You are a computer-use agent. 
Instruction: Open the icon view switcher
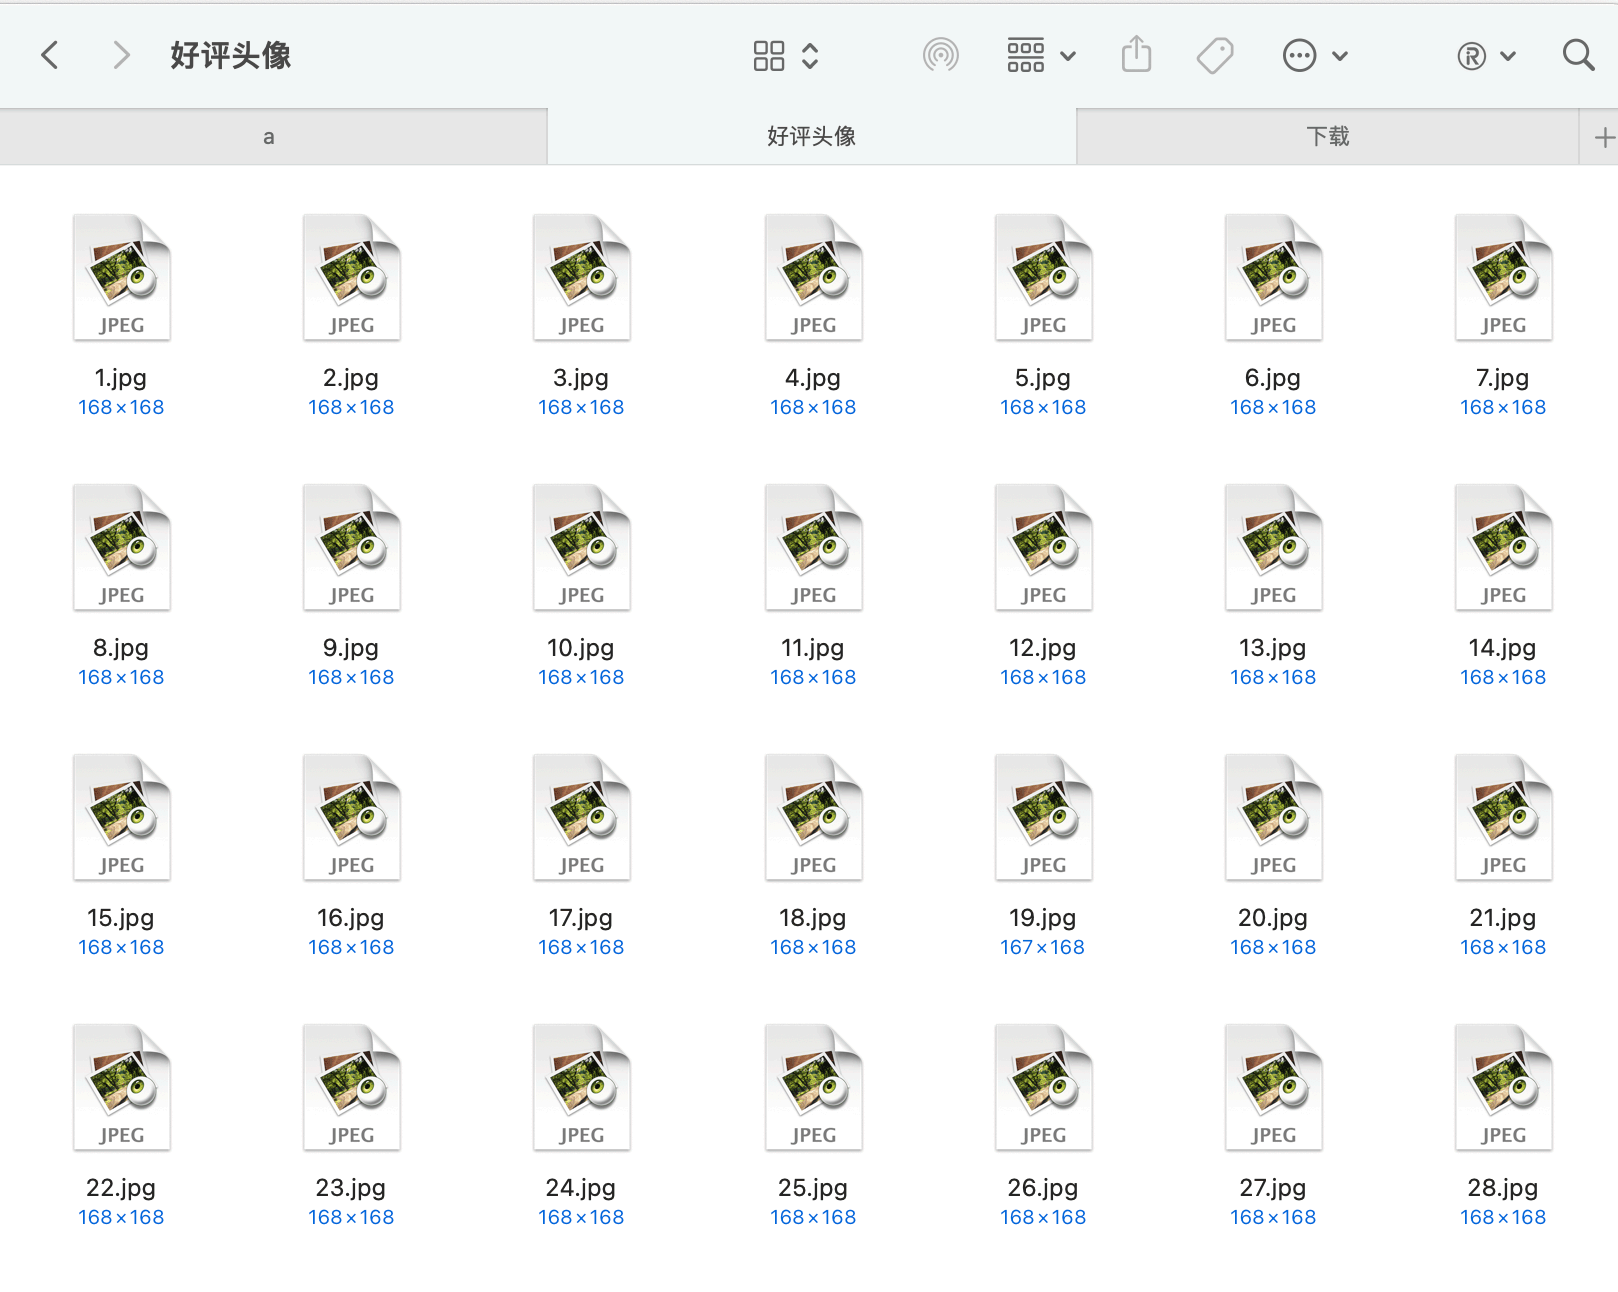point(786,56)
